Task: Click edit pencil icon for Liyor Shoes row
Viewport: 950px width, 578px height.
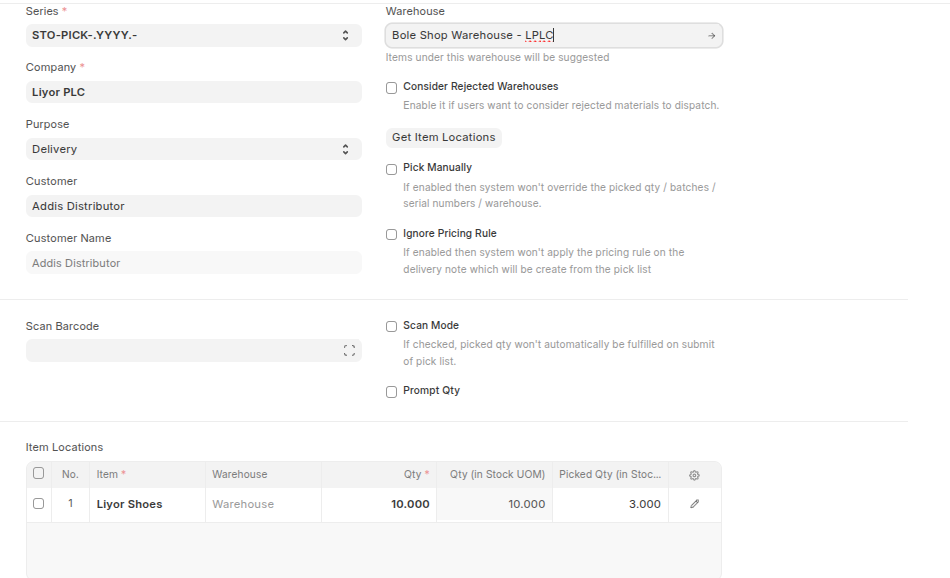Action: (x=694, y=504)
